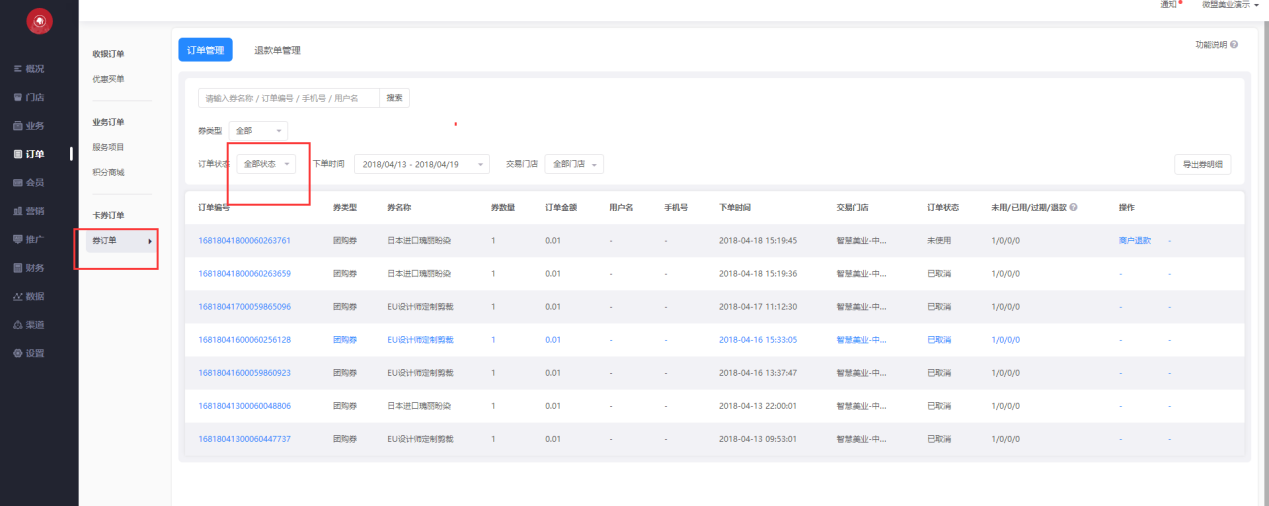The height and width of the screenshot is (506, 1269).
Task: Click the 搜索 search button
Action: pyautogui.click(x=395, y=98)
